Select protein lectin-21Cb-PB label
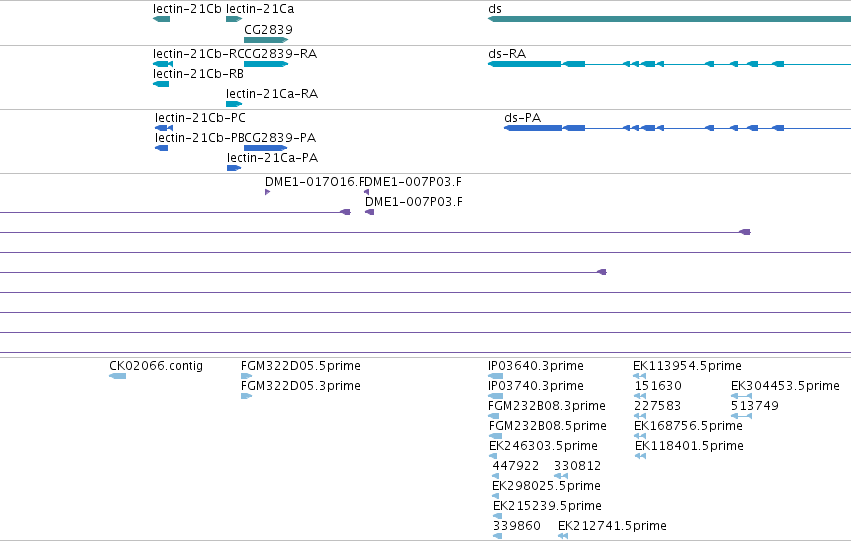Image resolution: width=851 pixels, height=541 pixels. [199, 138]
